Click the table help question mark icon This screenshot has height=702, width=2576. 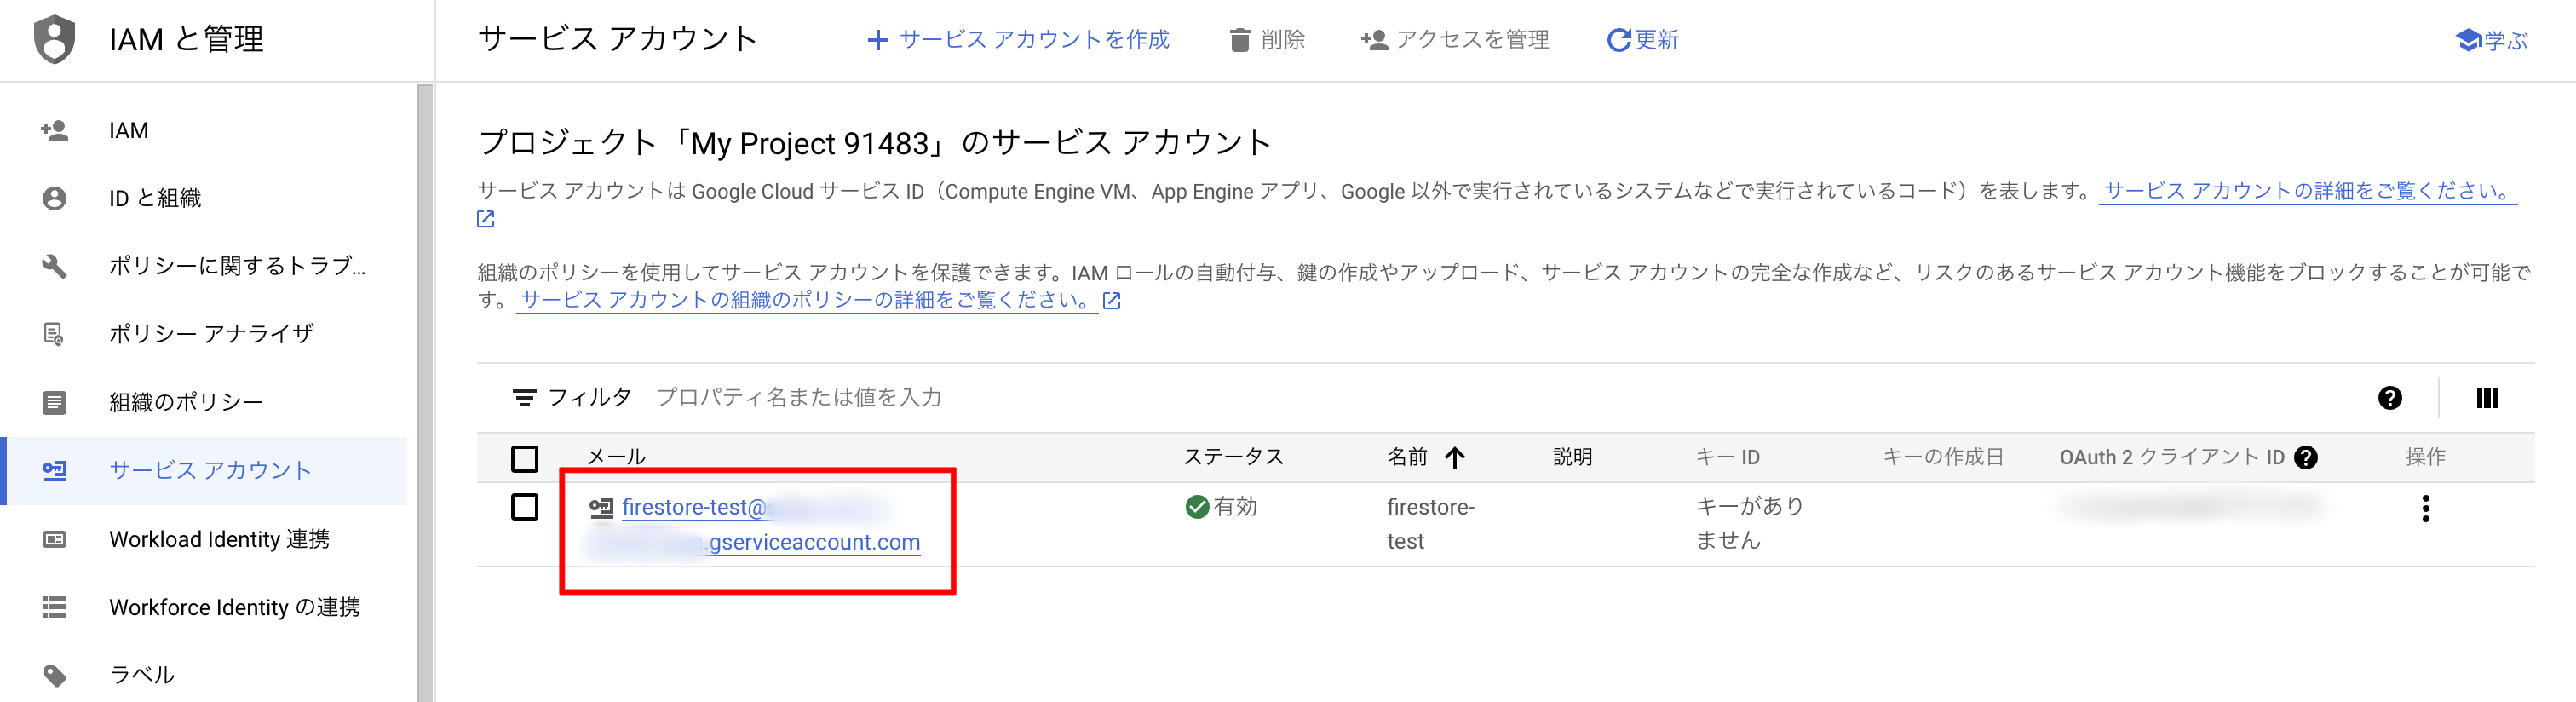[2390, 398]
